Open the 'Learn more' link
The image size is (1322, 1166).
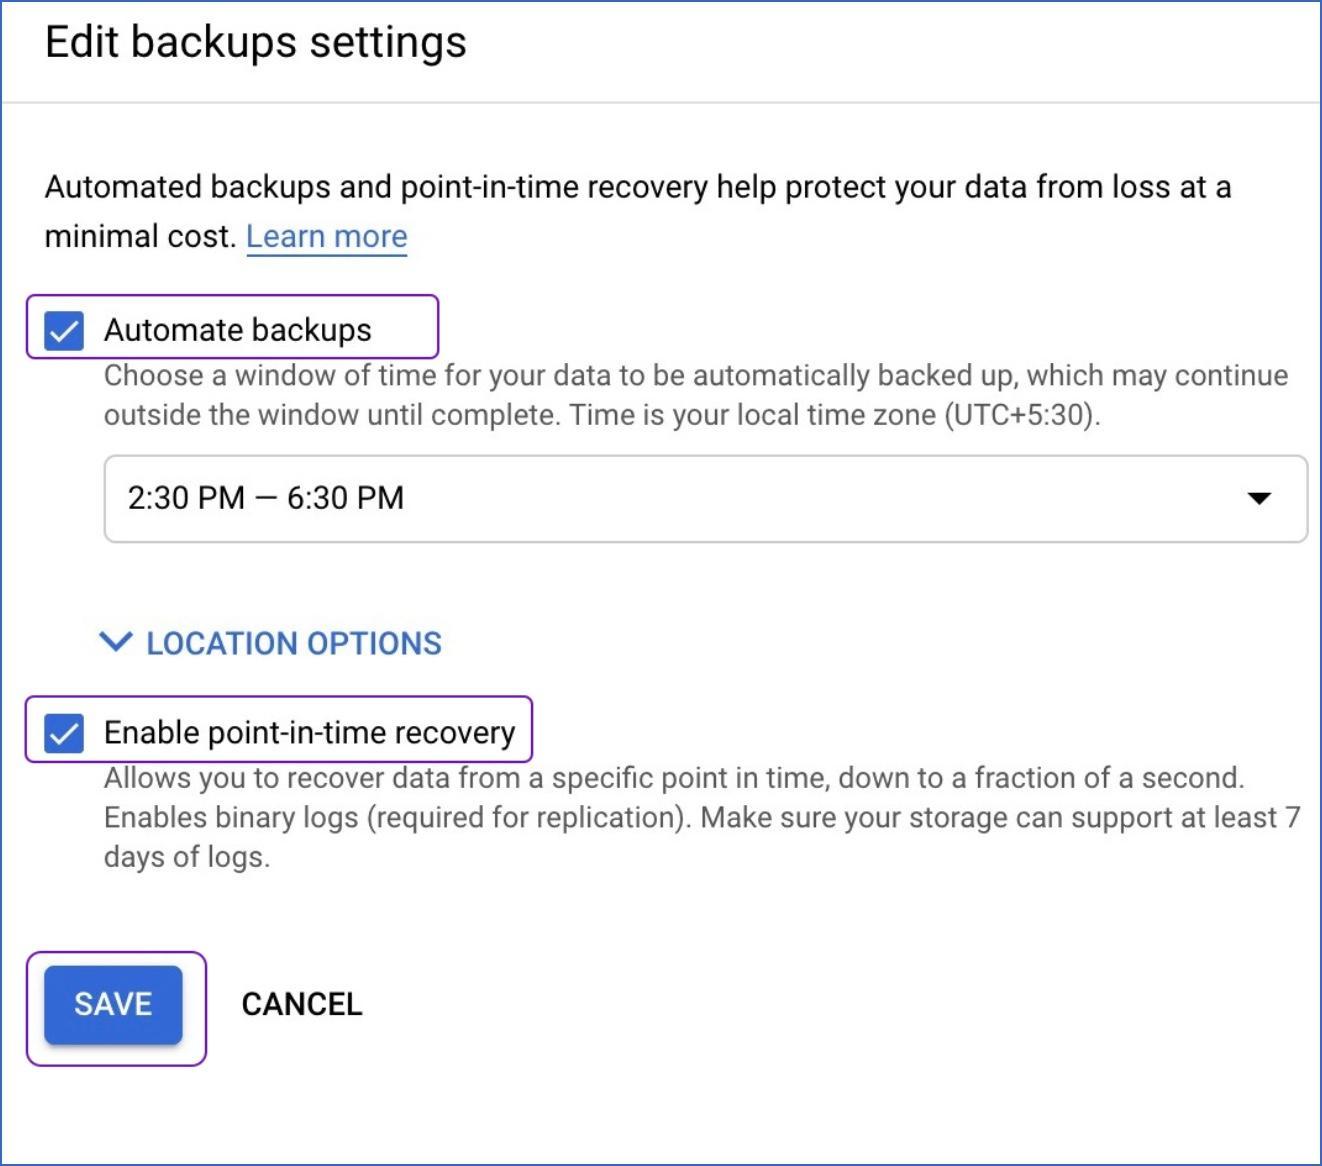click(326, 237)
